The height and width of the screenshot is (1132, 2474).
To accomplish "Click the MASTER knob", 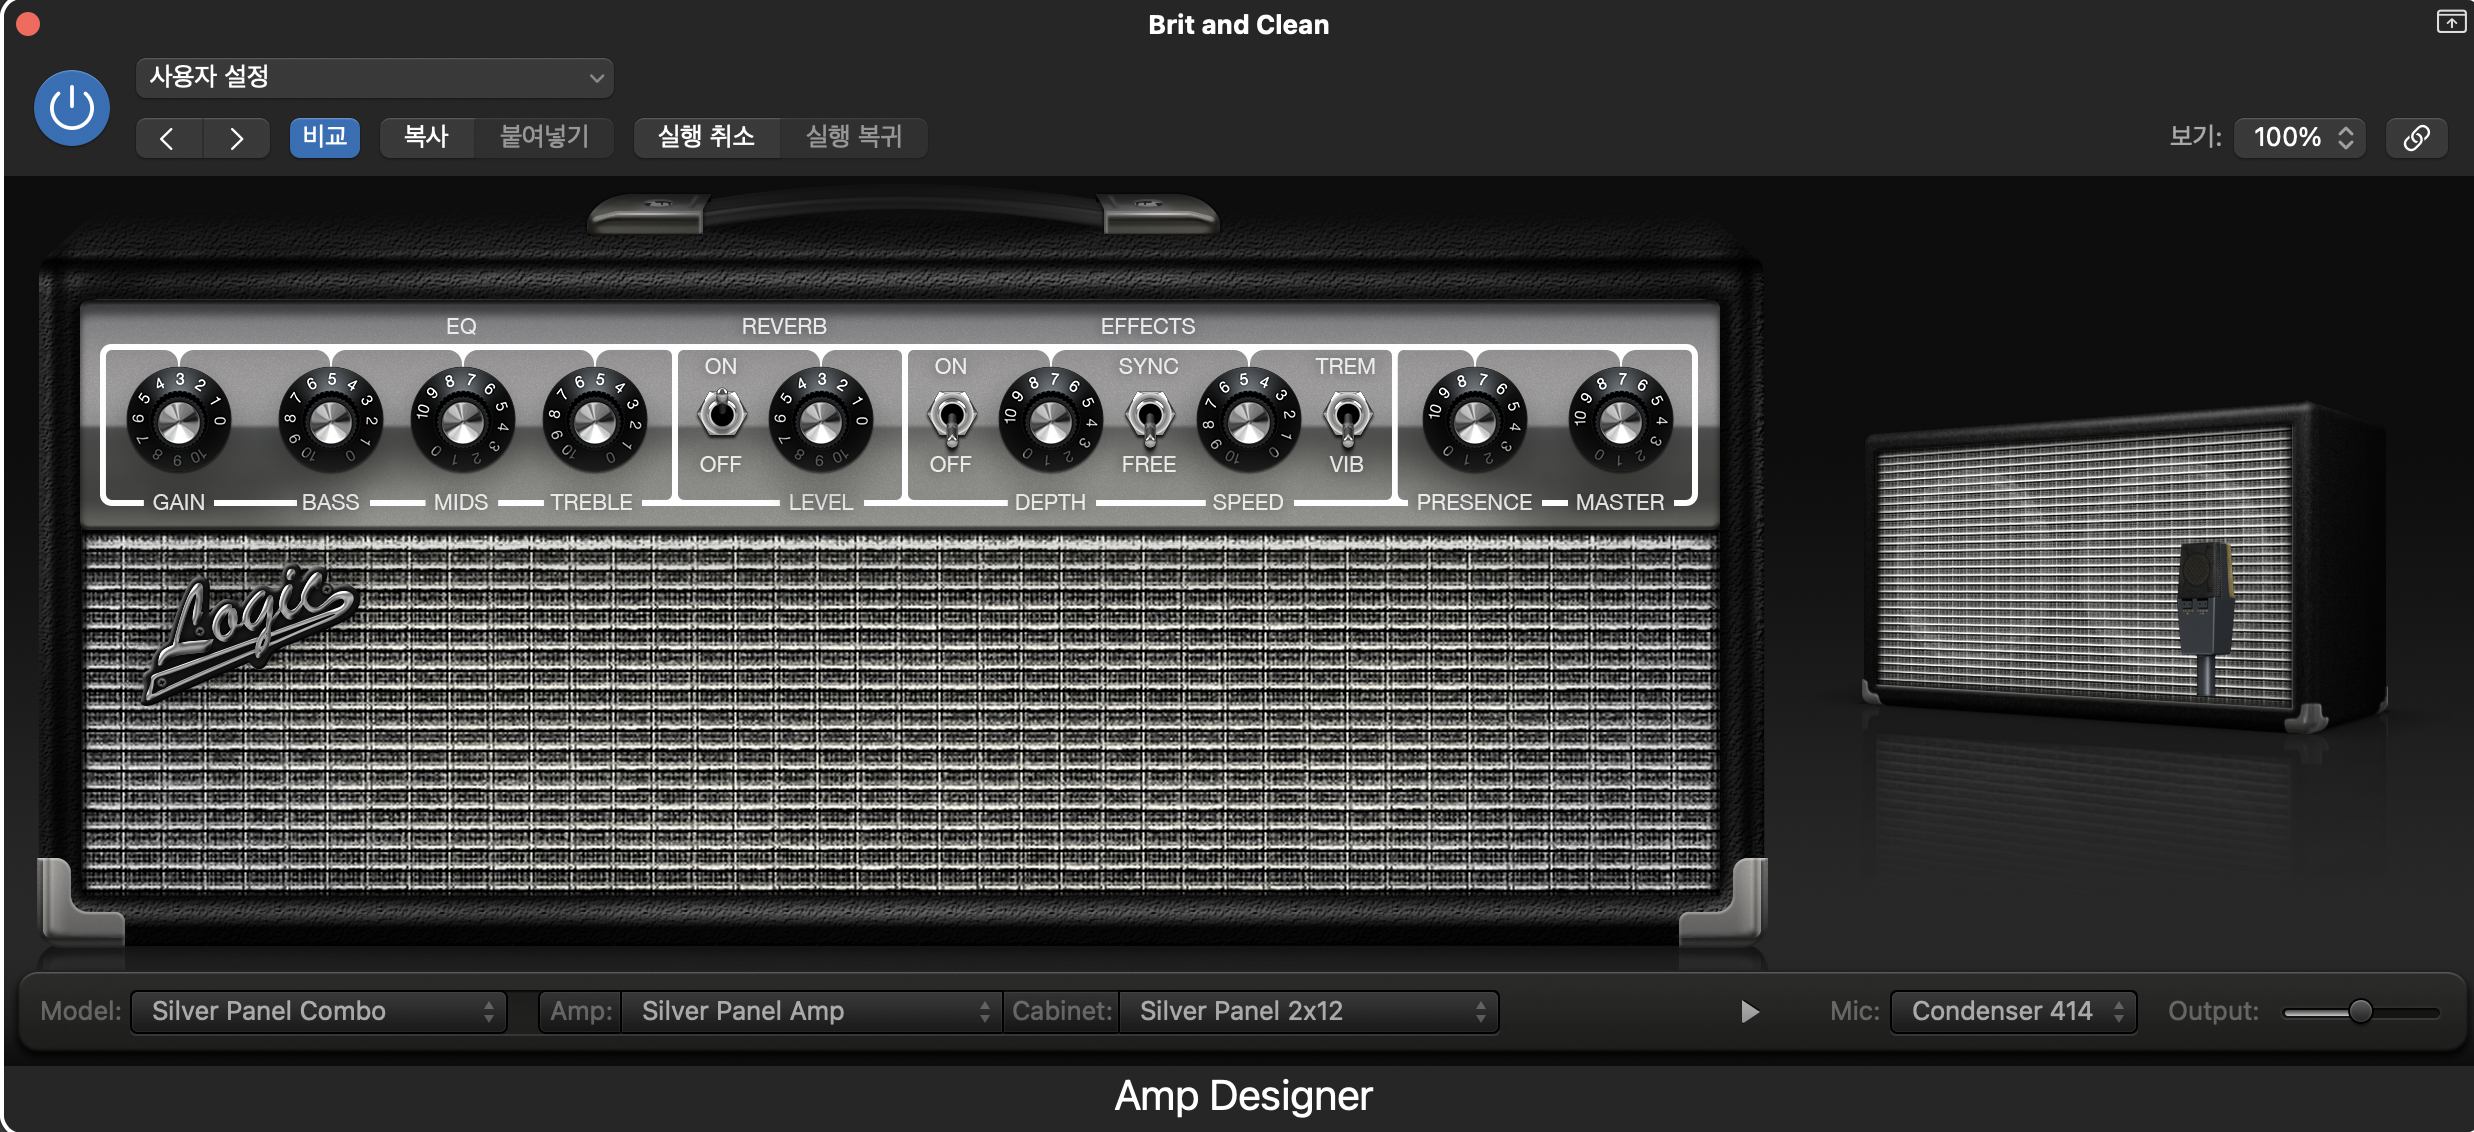I will pyautogui.click(x=1620, y=422).
